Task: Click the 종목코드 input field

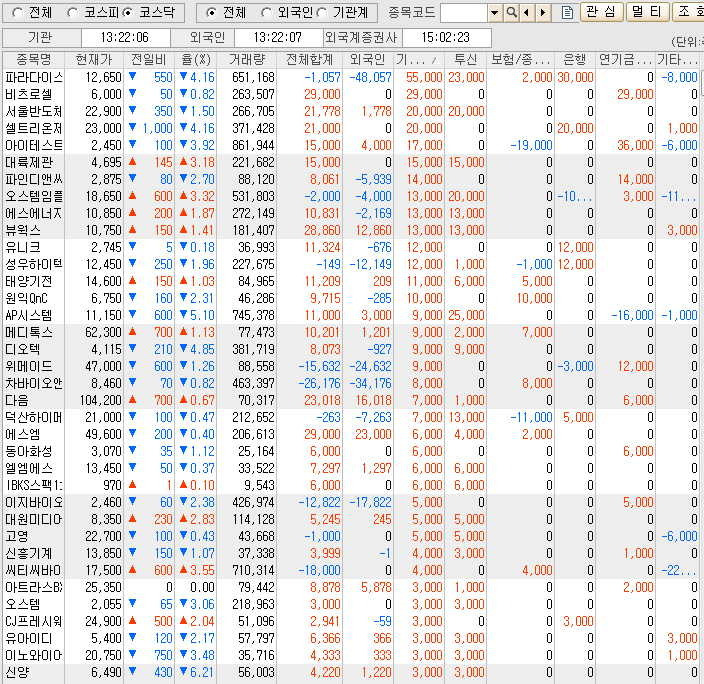Action: (464, 13)
